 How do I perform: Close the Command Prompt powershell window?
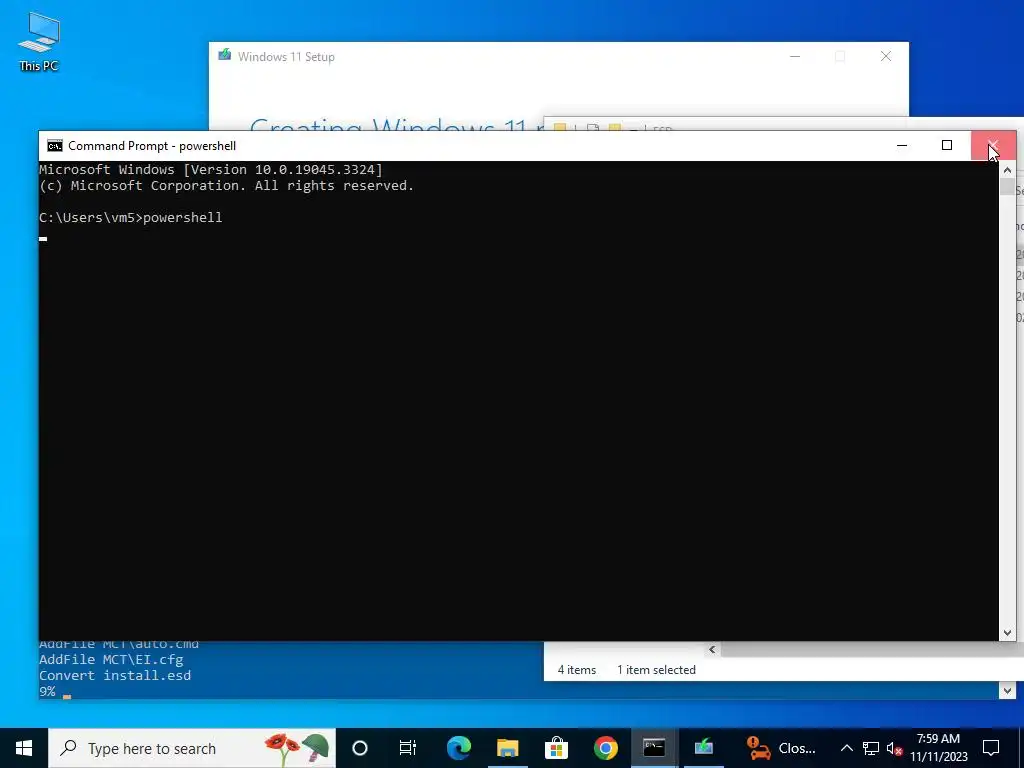(993, 145)
